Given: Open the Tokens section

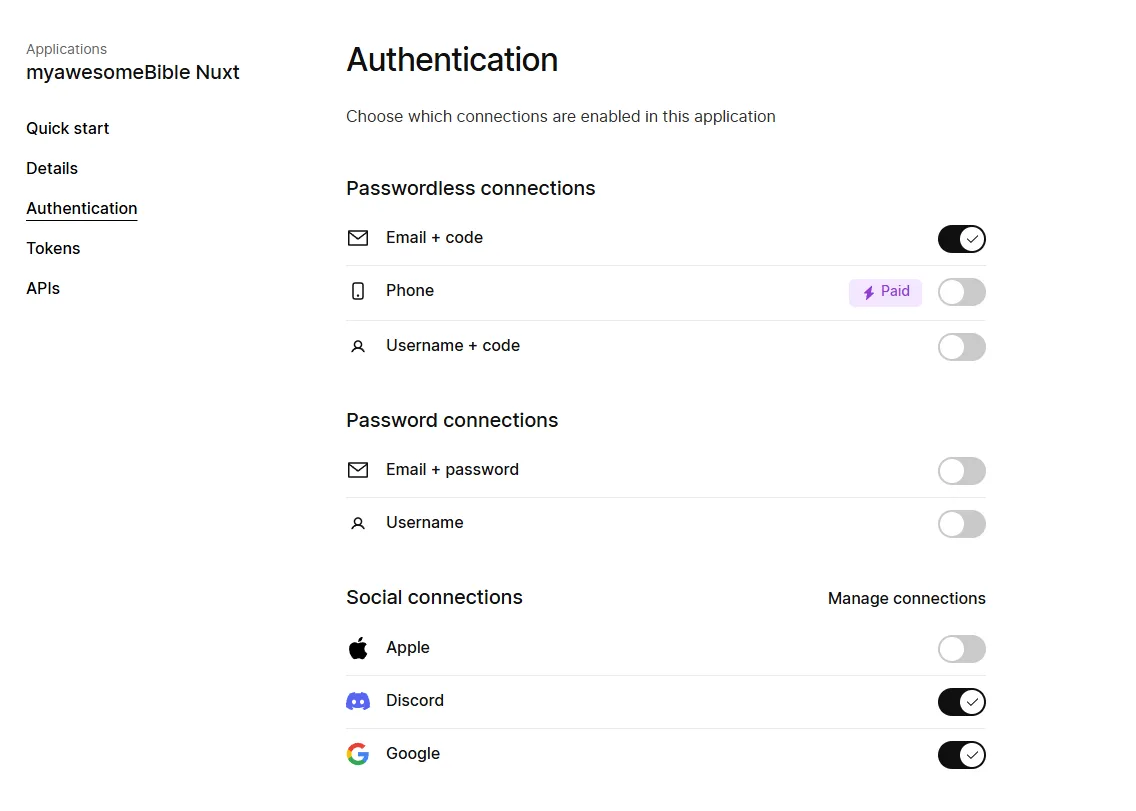Looking at the screenshot, I should [x=53, y=248].
